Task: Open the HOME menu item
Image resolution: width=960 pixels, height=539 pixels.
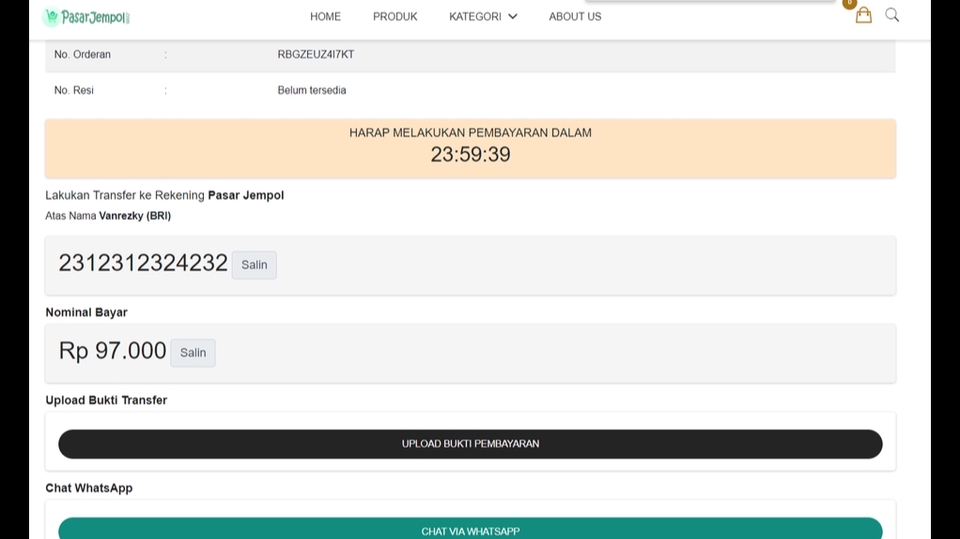Action: [325, 17]
